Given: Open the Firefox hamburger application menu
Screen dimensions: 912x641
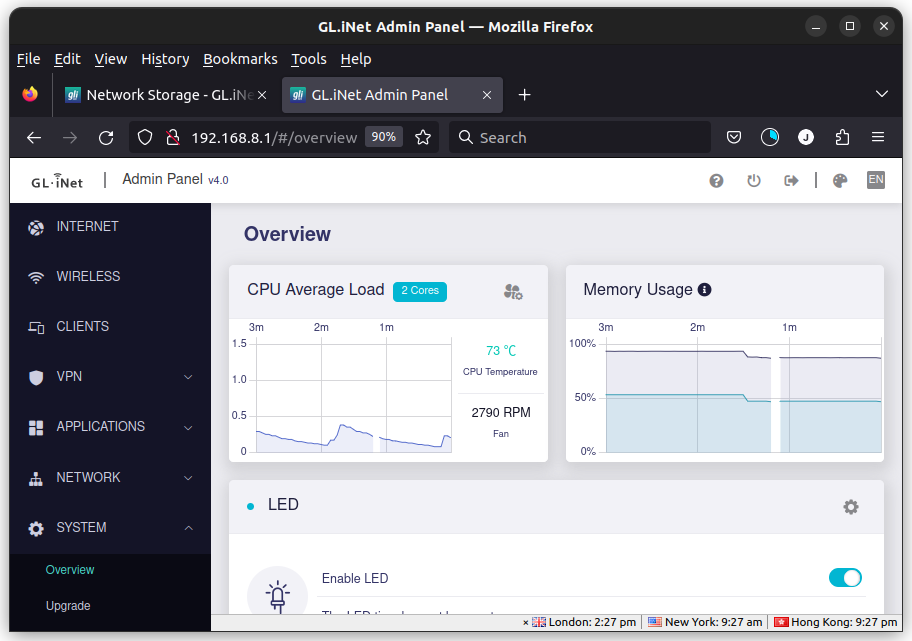Looking at the screenshot, I should [878, 137].
